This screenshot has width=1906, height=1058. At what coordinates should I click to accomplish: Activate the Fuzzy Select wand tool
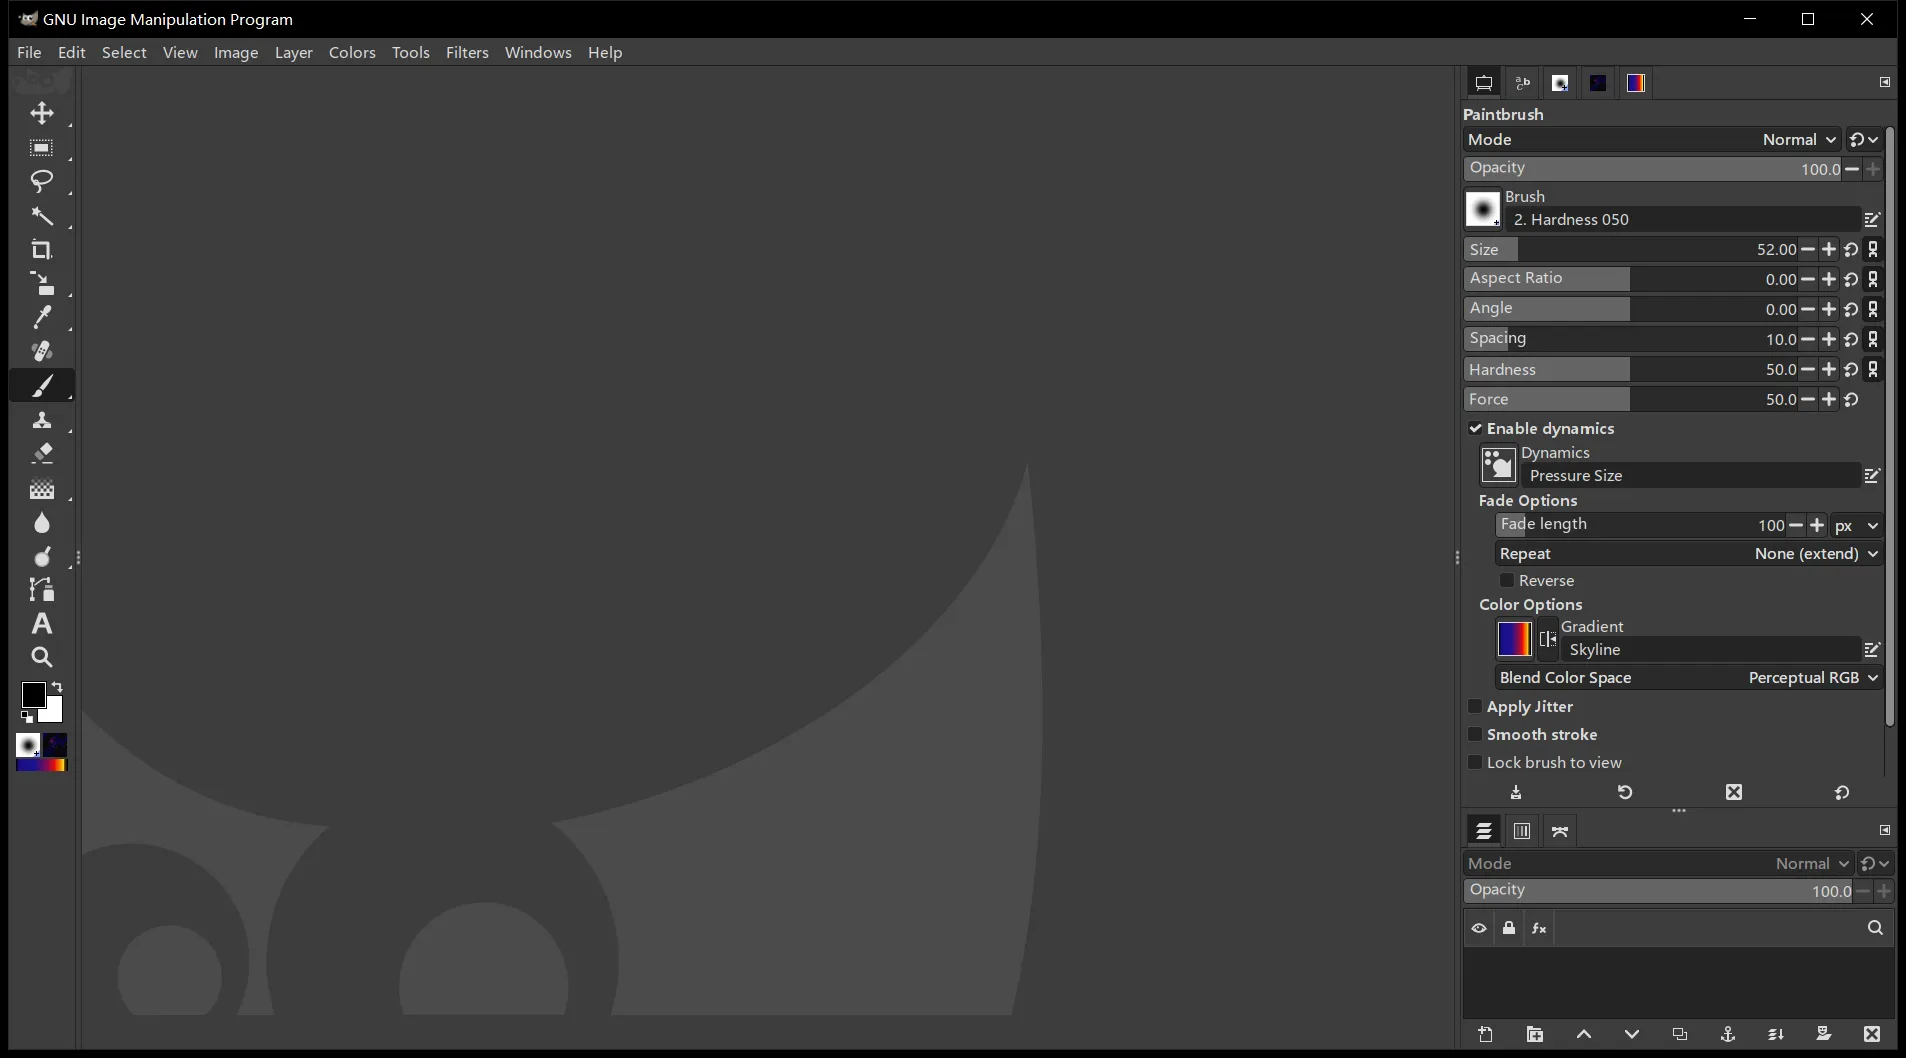click(42, 216)
